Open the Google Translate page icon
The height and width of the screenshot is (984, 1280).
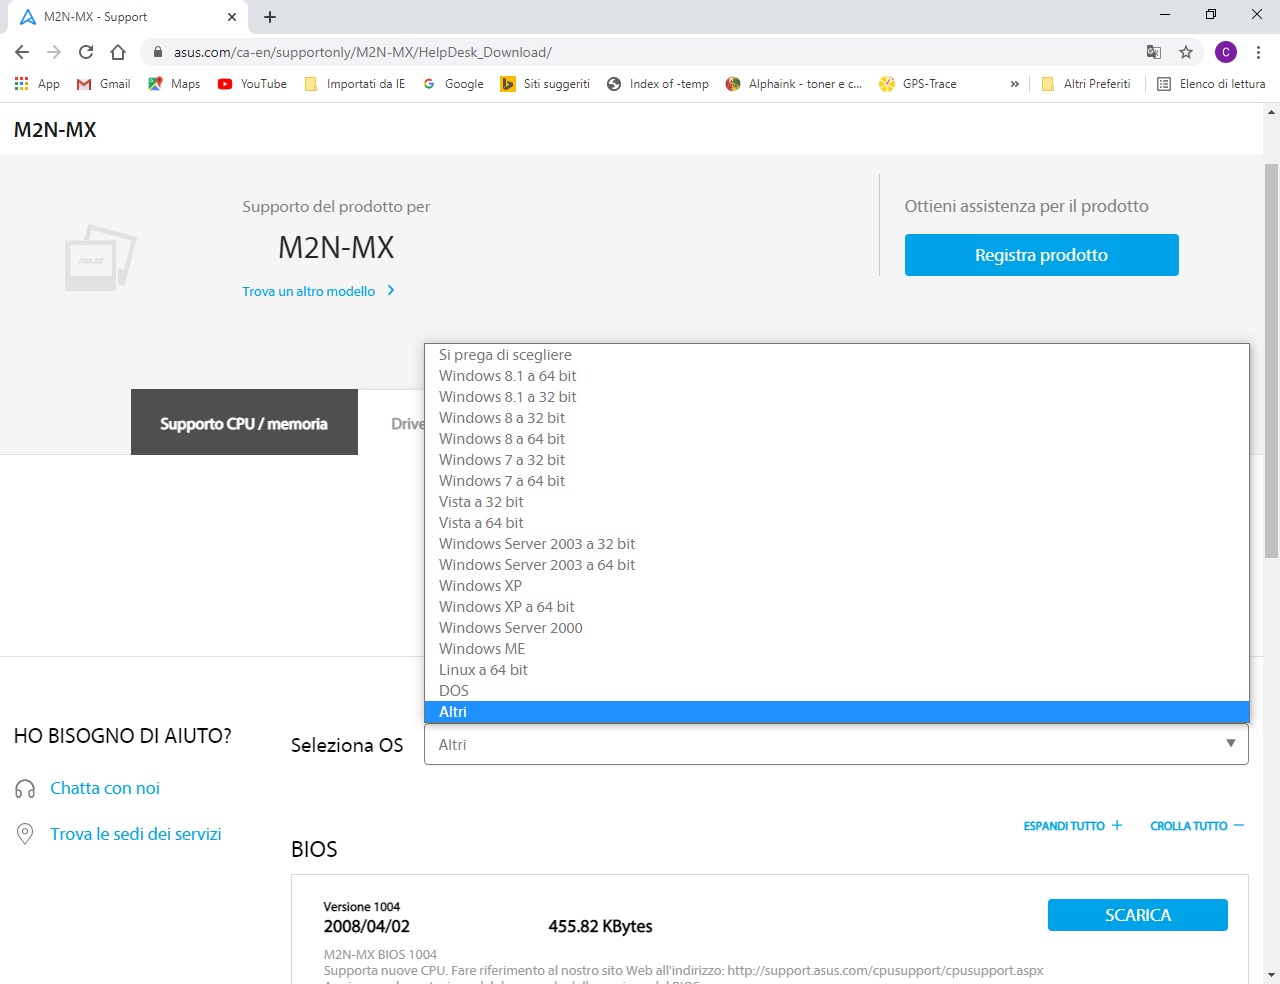(1154, 52)
